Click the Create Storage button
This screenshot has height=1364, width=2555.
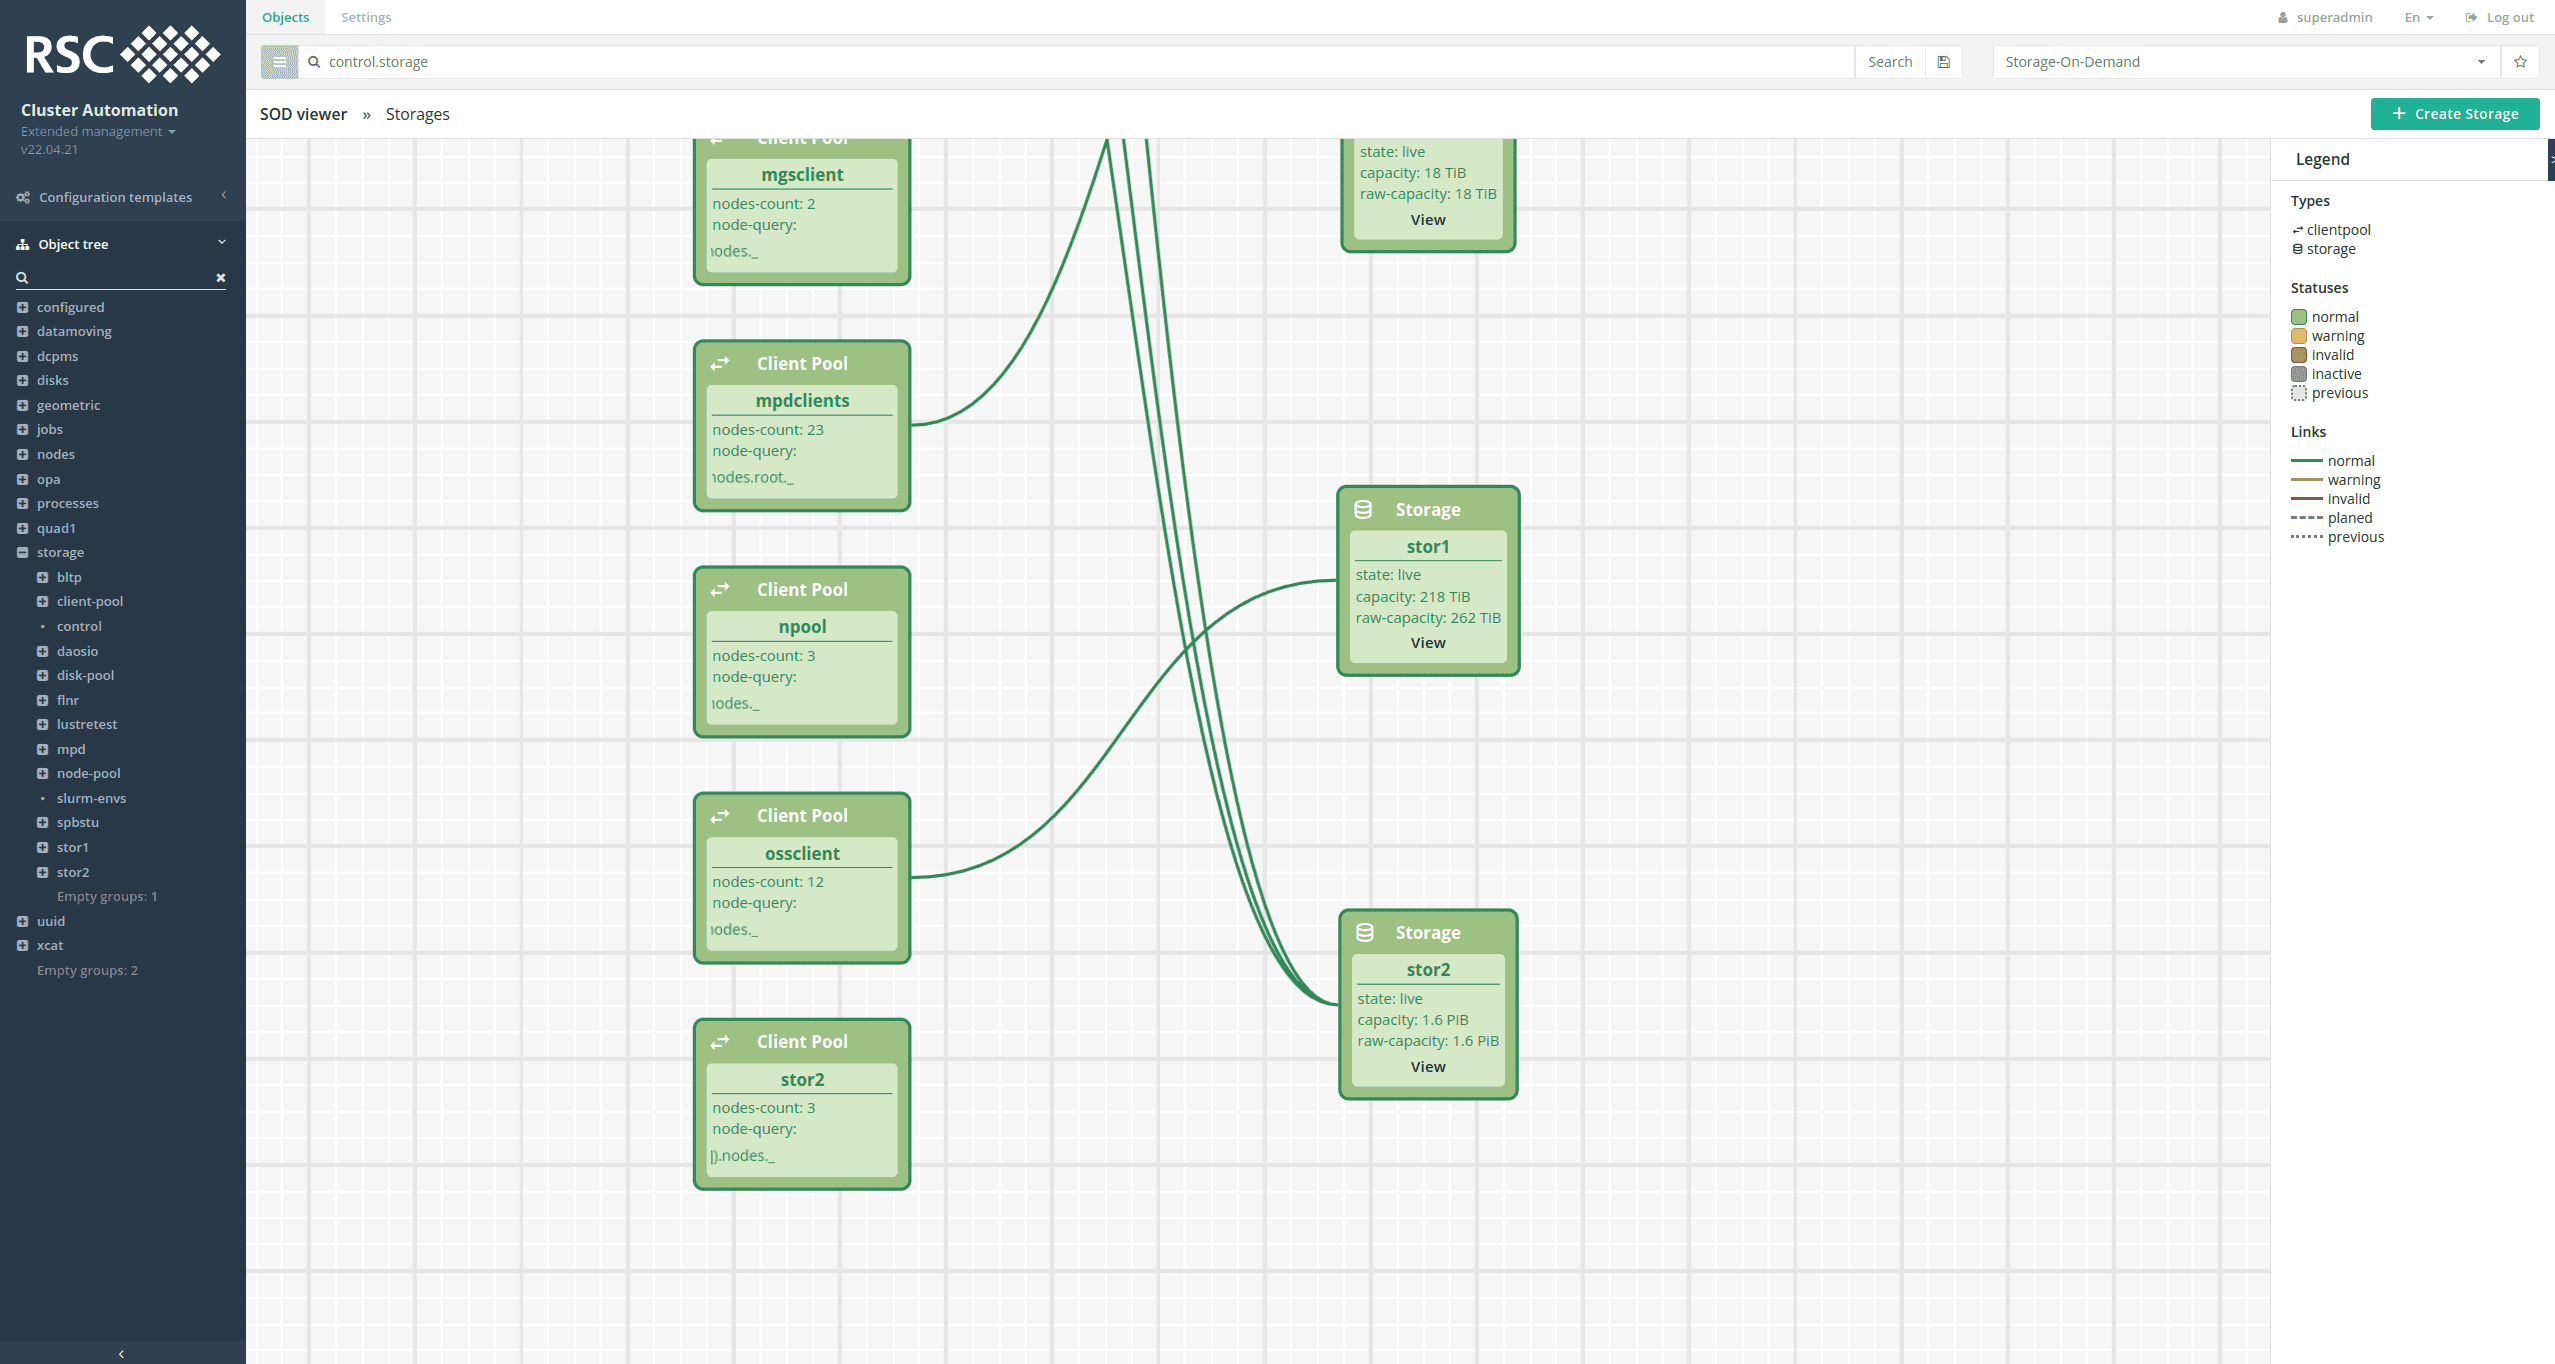coord(2455,113)
